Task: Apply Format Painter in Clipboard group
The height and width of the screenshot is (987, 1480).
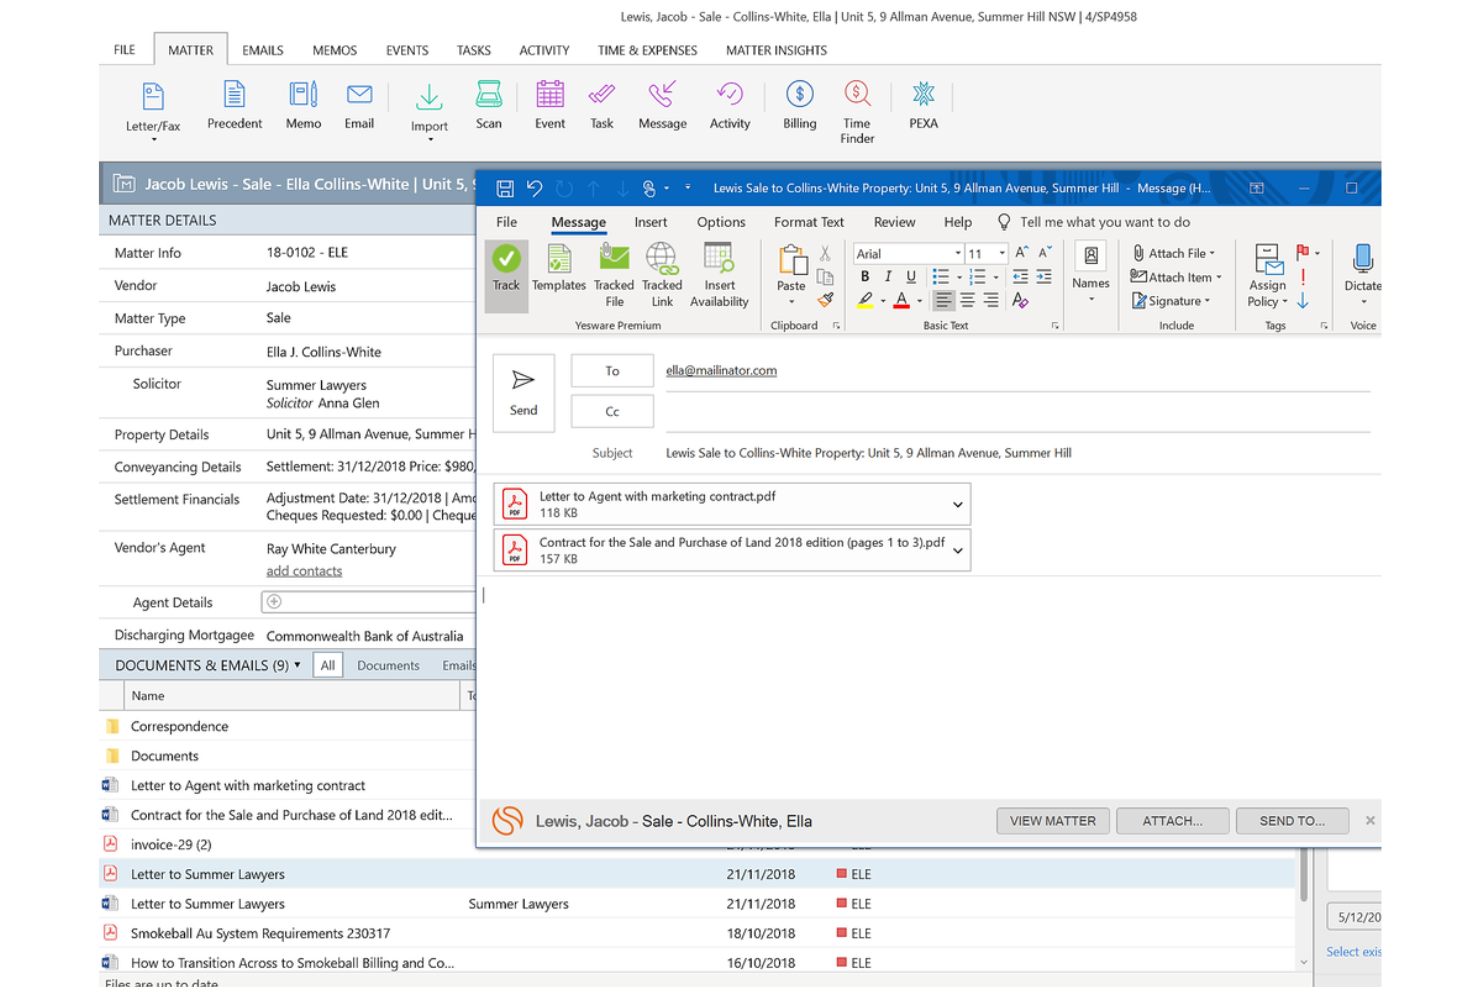Action: (x=825, y=300)
